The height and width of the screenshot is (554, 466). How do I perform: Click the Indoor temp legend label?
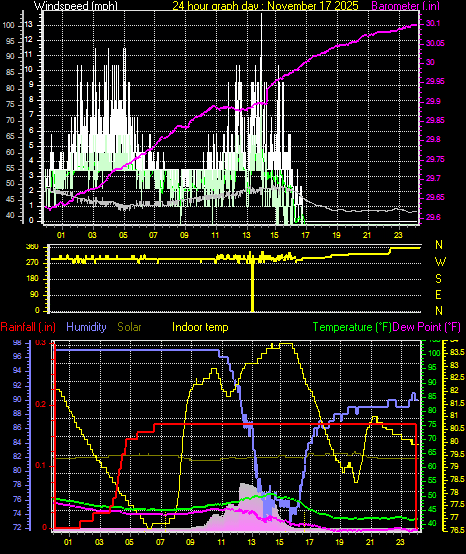[200, 327]
